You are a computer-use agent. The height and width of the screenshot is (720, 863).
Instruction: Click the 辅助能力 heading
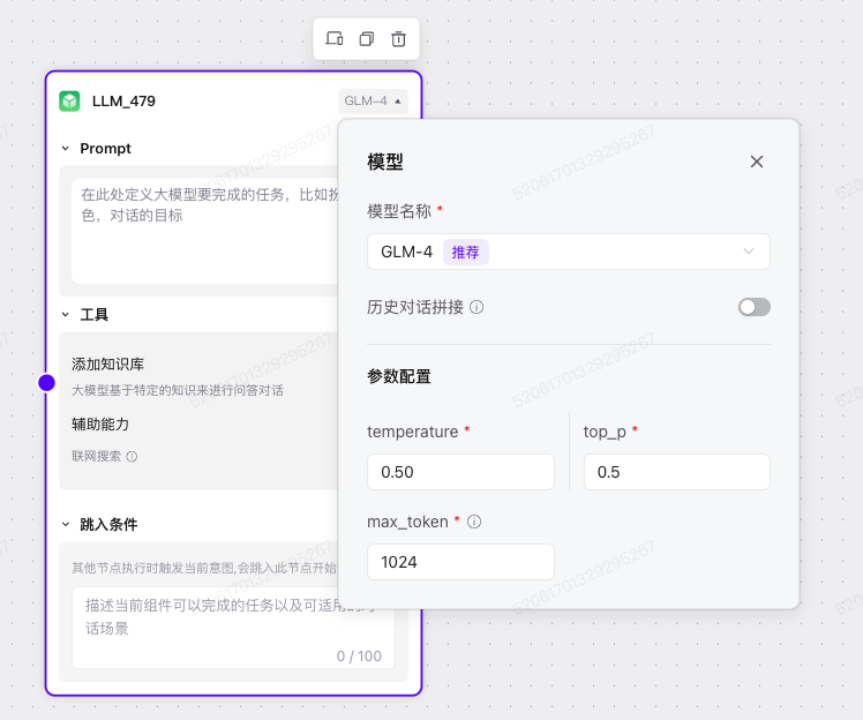(x=100, y=424)
